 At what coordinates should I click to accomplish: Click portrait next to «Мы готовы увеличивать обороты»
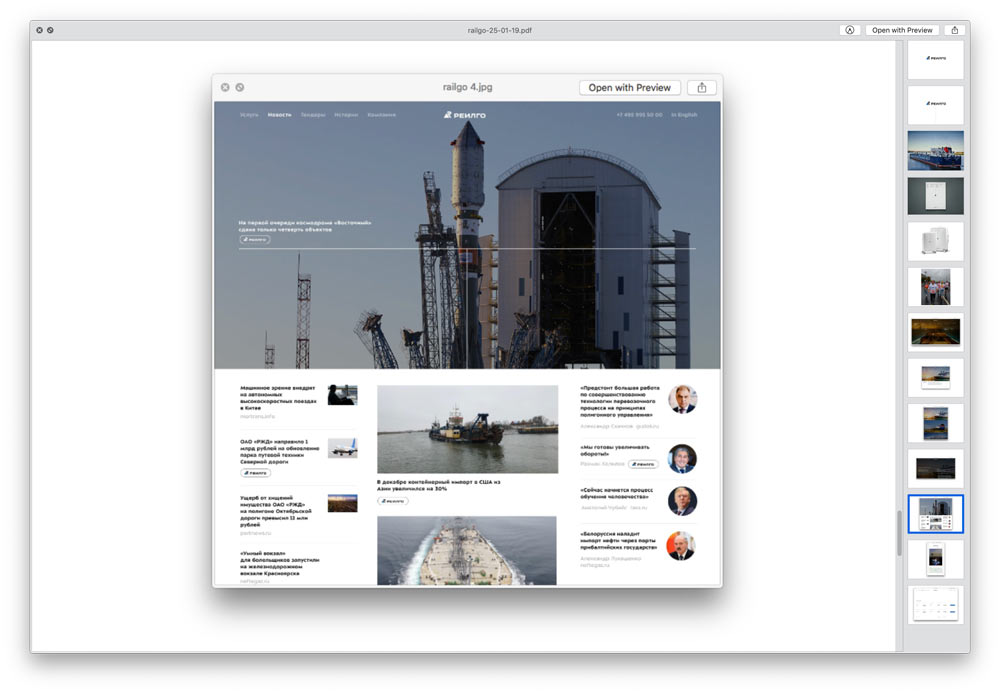(682, 458)
